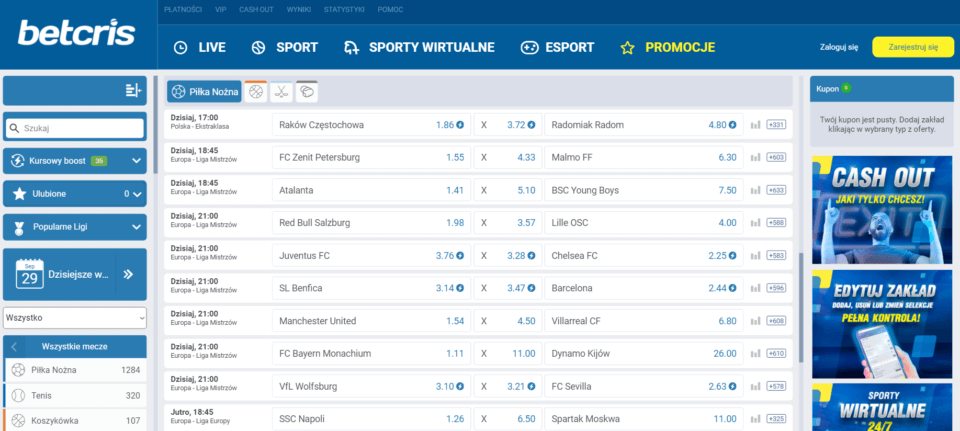Open the ESPORT section
Image resolution: width=960 pixels, height=431 pixels.
click(x=557, y=48)
